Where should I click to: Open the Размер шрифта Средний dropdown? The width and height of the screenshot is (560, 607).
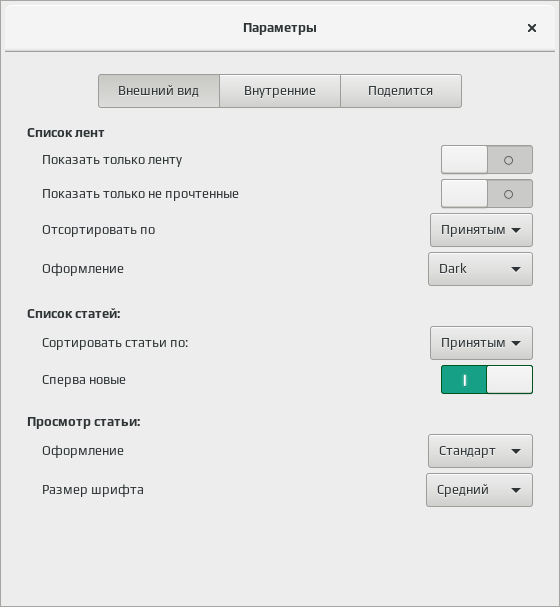tap(480, 490)
